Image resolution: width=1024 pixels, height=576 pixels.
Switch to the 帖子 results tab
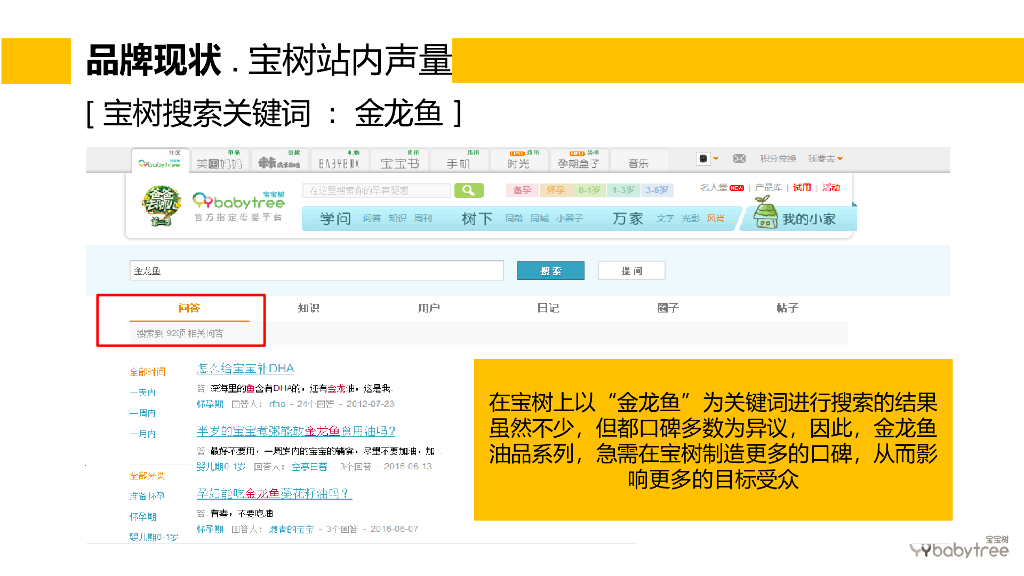[x=788, y=308]
